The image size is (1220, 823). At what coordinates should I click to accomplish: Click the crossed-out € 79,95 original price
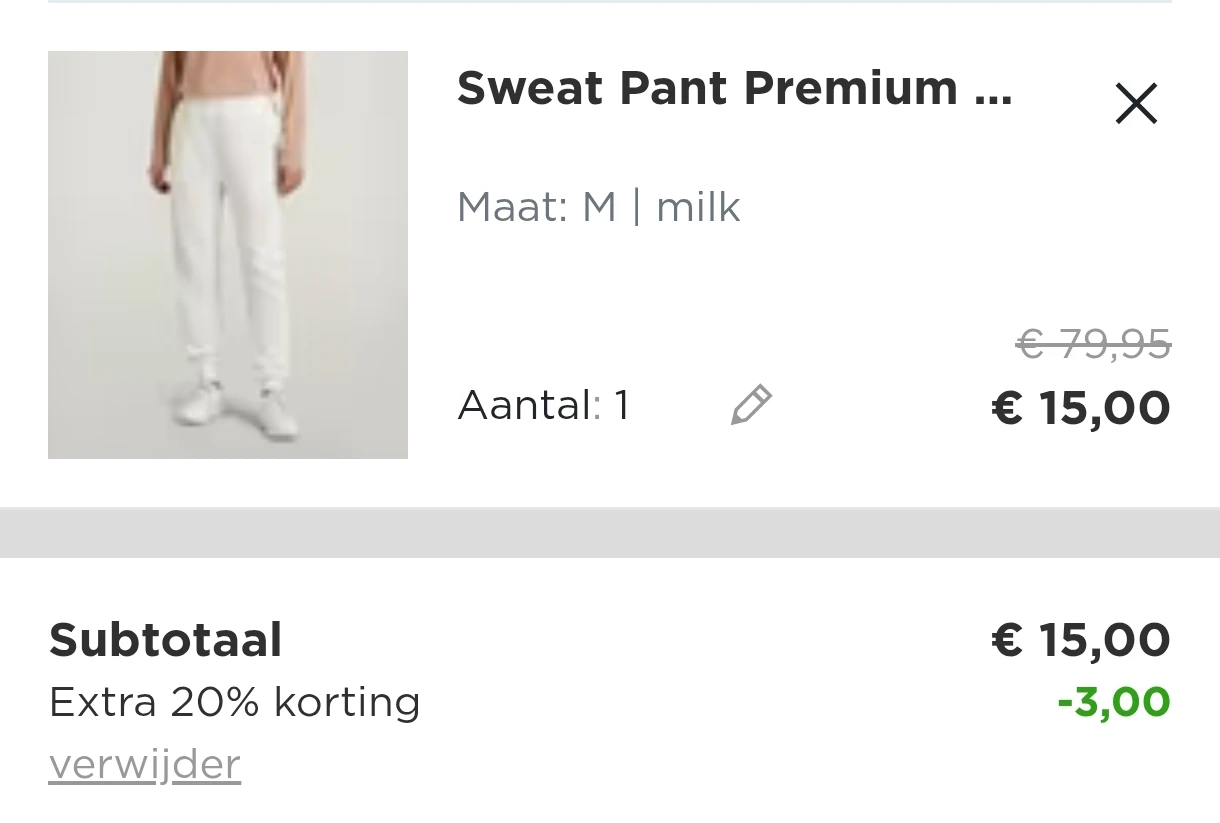[x=1094, y=344]
